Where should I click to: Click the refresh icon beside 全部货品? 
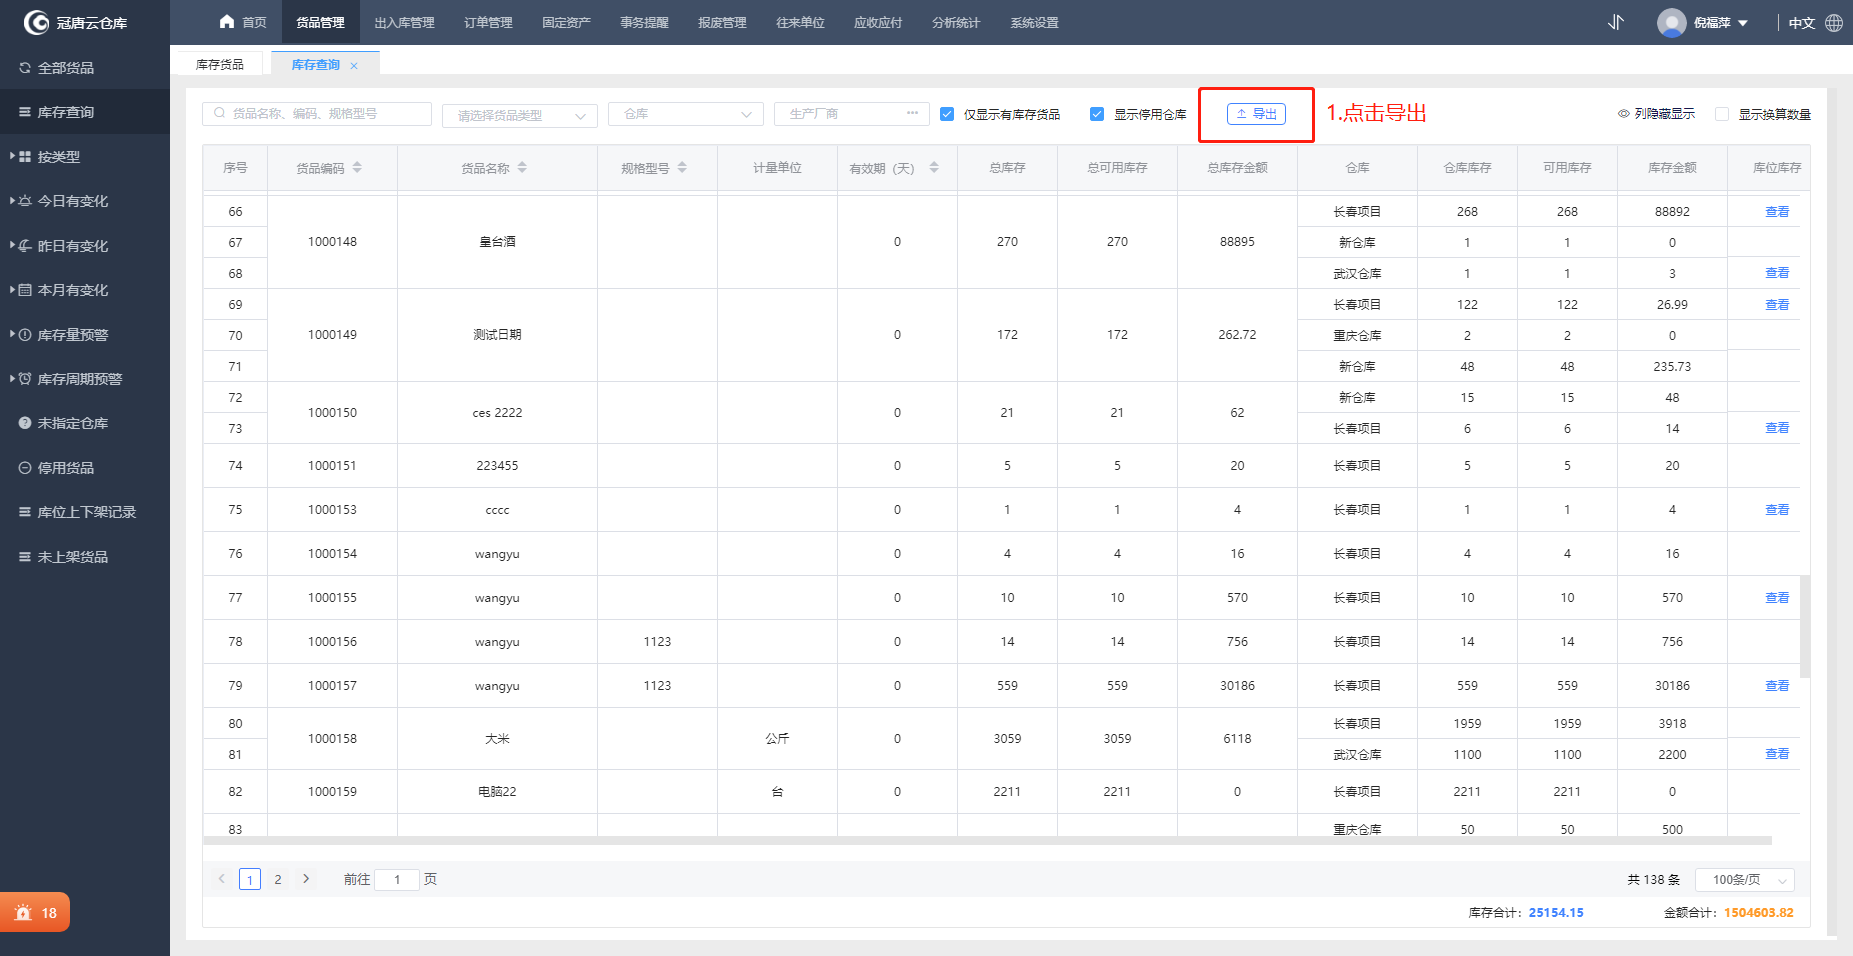tap(25, 68)
